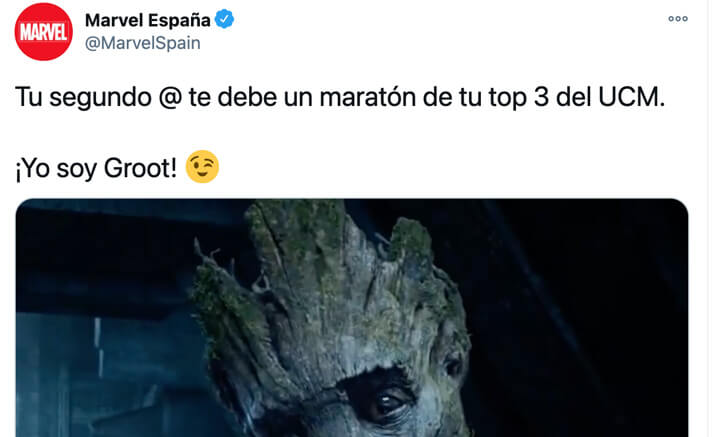The image size is (720, 437).
Task: Click the blue verified checkmark badge
Action: pyautogui.click(x=225, y=20)
